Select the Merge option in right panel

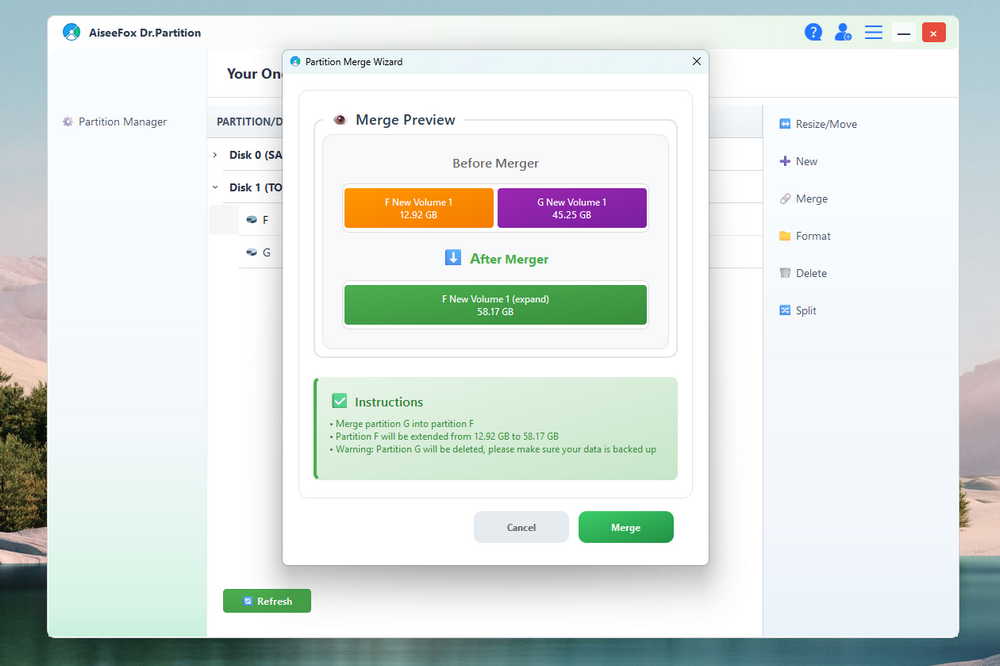coord(811,199)
